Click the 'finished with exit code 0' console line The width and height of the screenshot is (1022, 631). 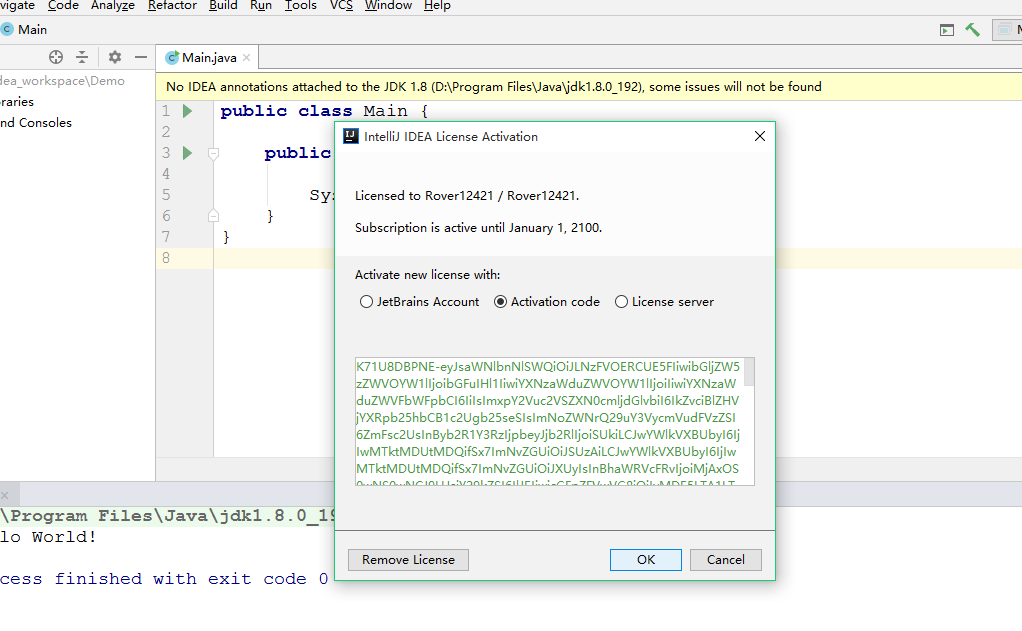(164, 579)
